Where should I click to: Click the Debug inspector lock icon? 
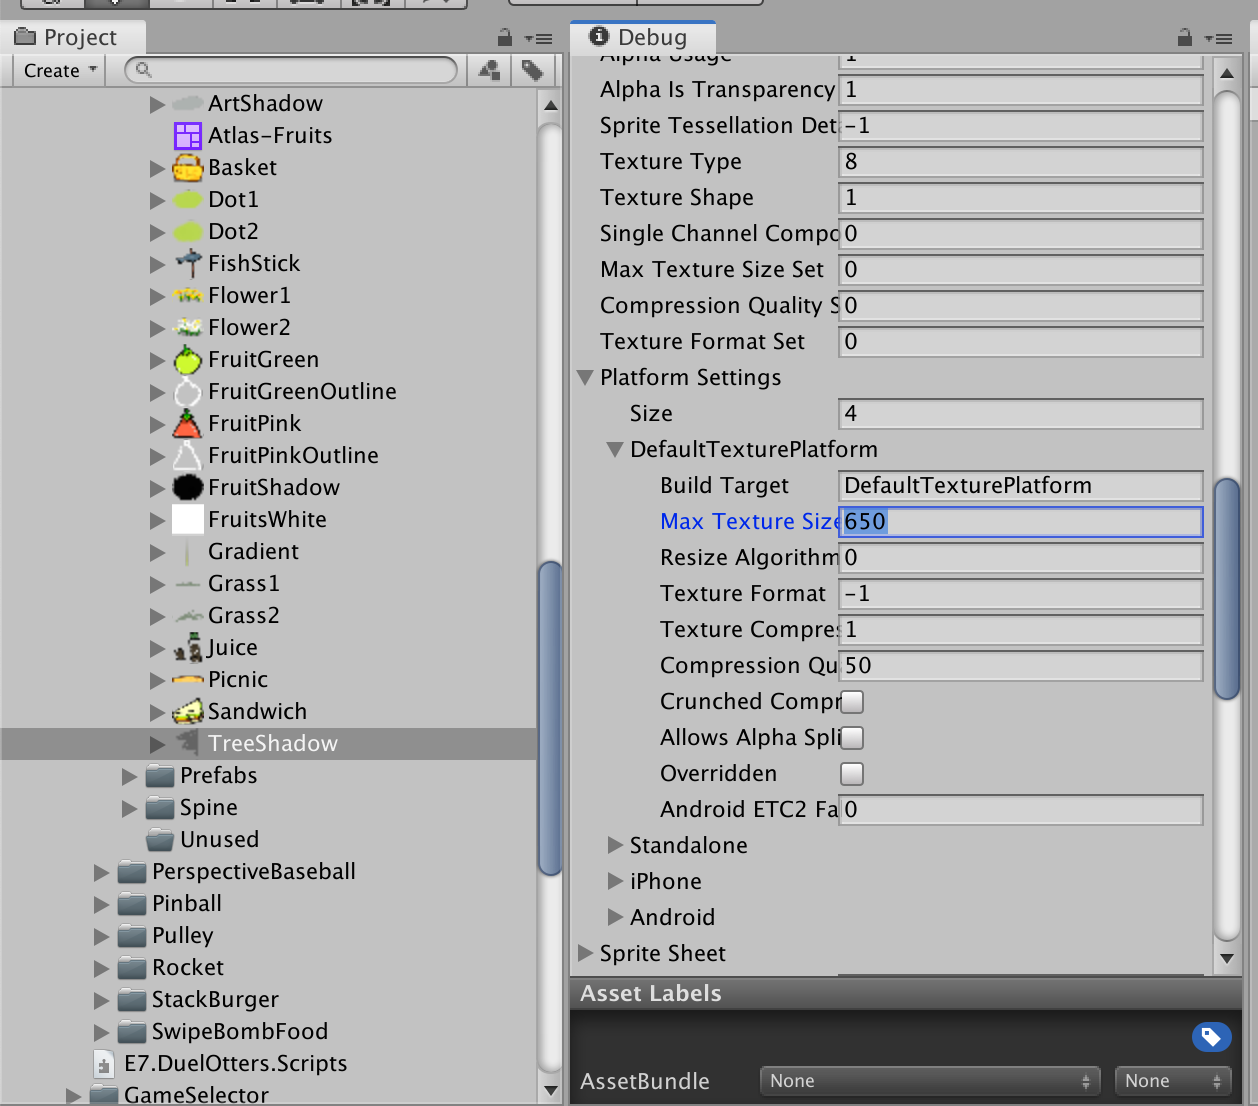(1184, 38)
